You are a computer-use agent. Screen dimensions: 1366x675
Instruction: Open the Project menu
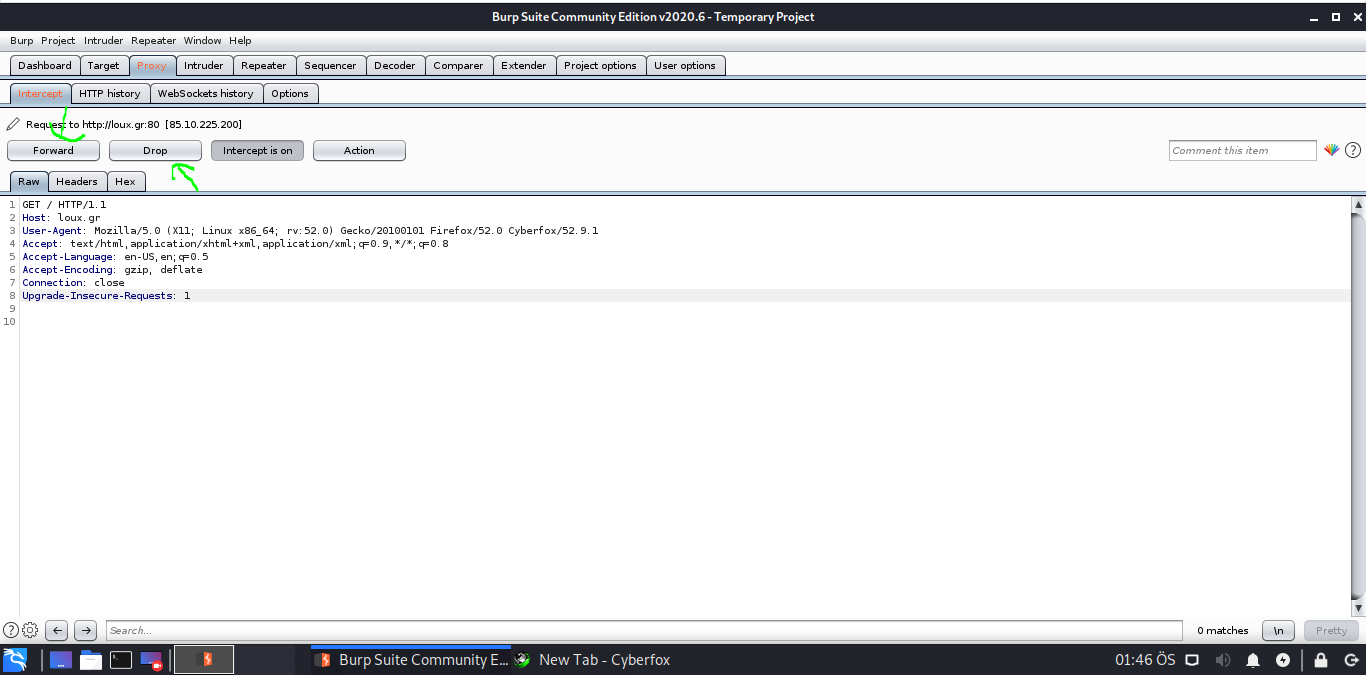[x=58, y=41]
